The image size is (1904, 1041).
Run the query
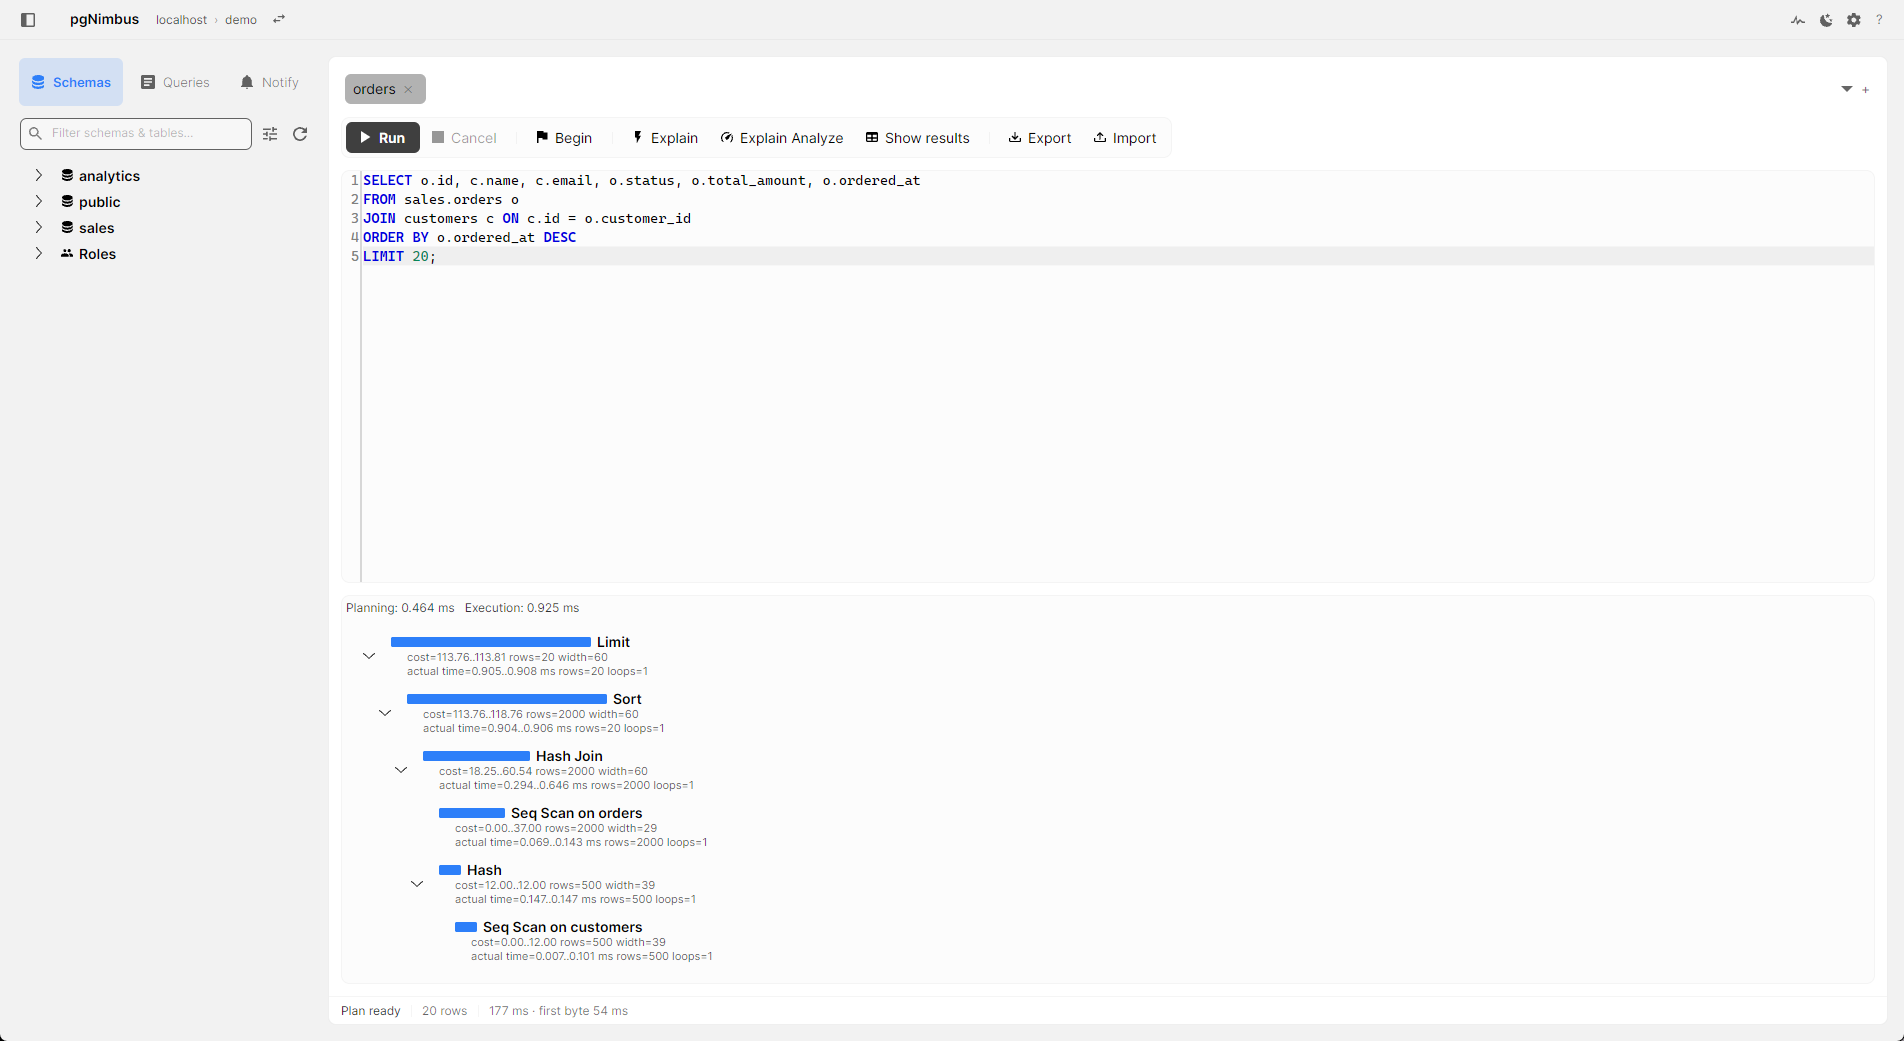point(382,138)
